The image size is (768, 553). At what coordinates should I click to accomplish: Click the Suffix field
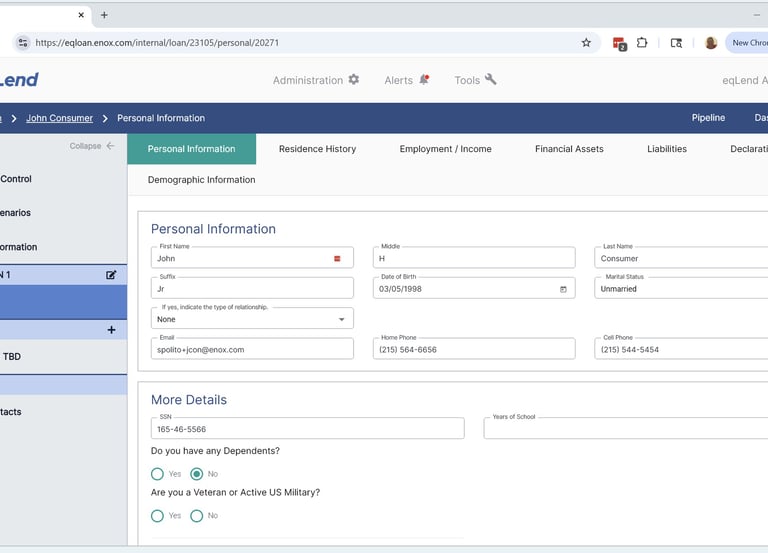tap(252, 289)
